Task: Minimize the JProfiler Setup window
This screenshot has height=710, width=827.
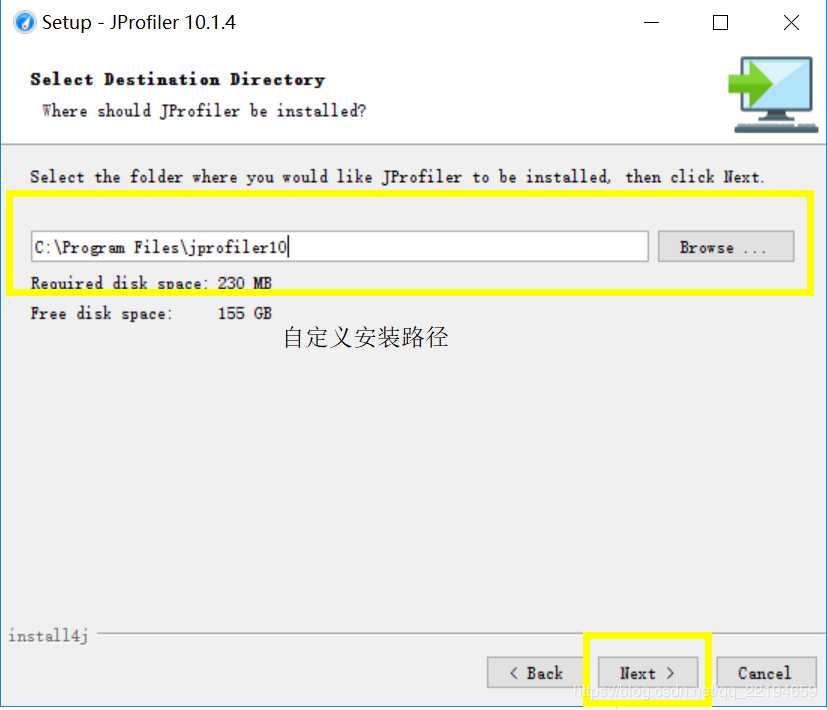Action: click(x=652, y=22)
